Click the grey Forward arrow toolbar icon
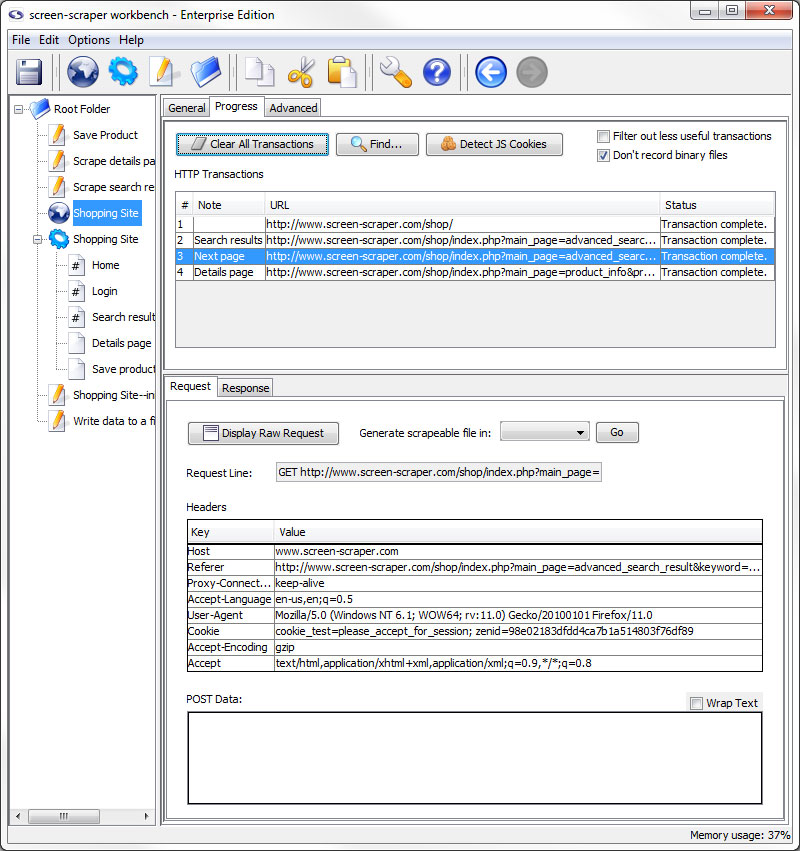The height and width of the screenshot is (851, 800). [532, 72]
